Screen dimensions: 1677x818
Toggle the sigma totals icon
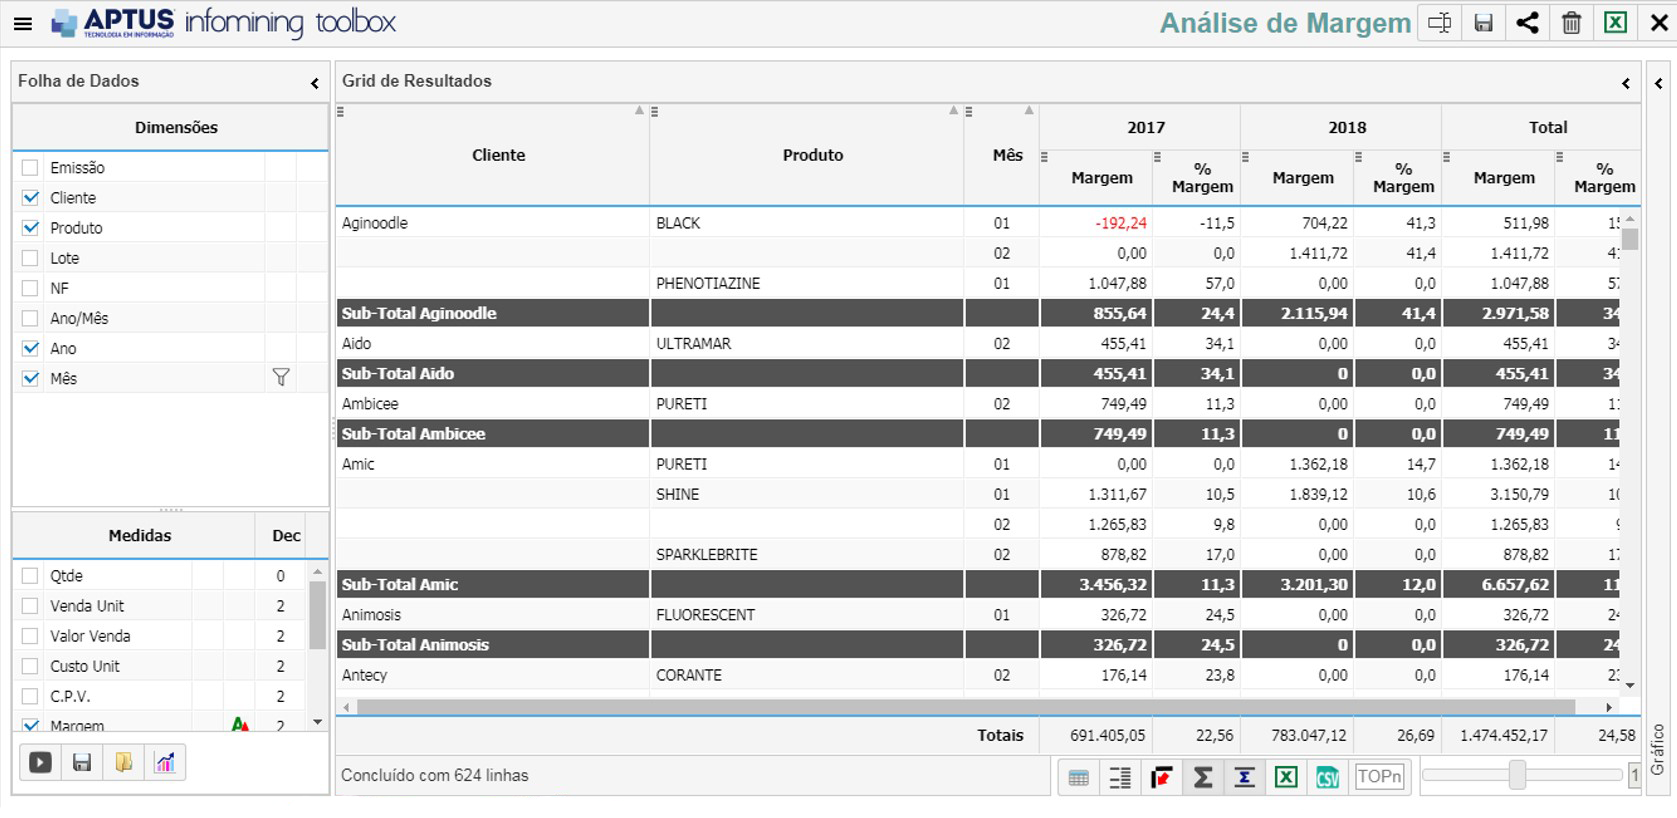coord(1203,777)
